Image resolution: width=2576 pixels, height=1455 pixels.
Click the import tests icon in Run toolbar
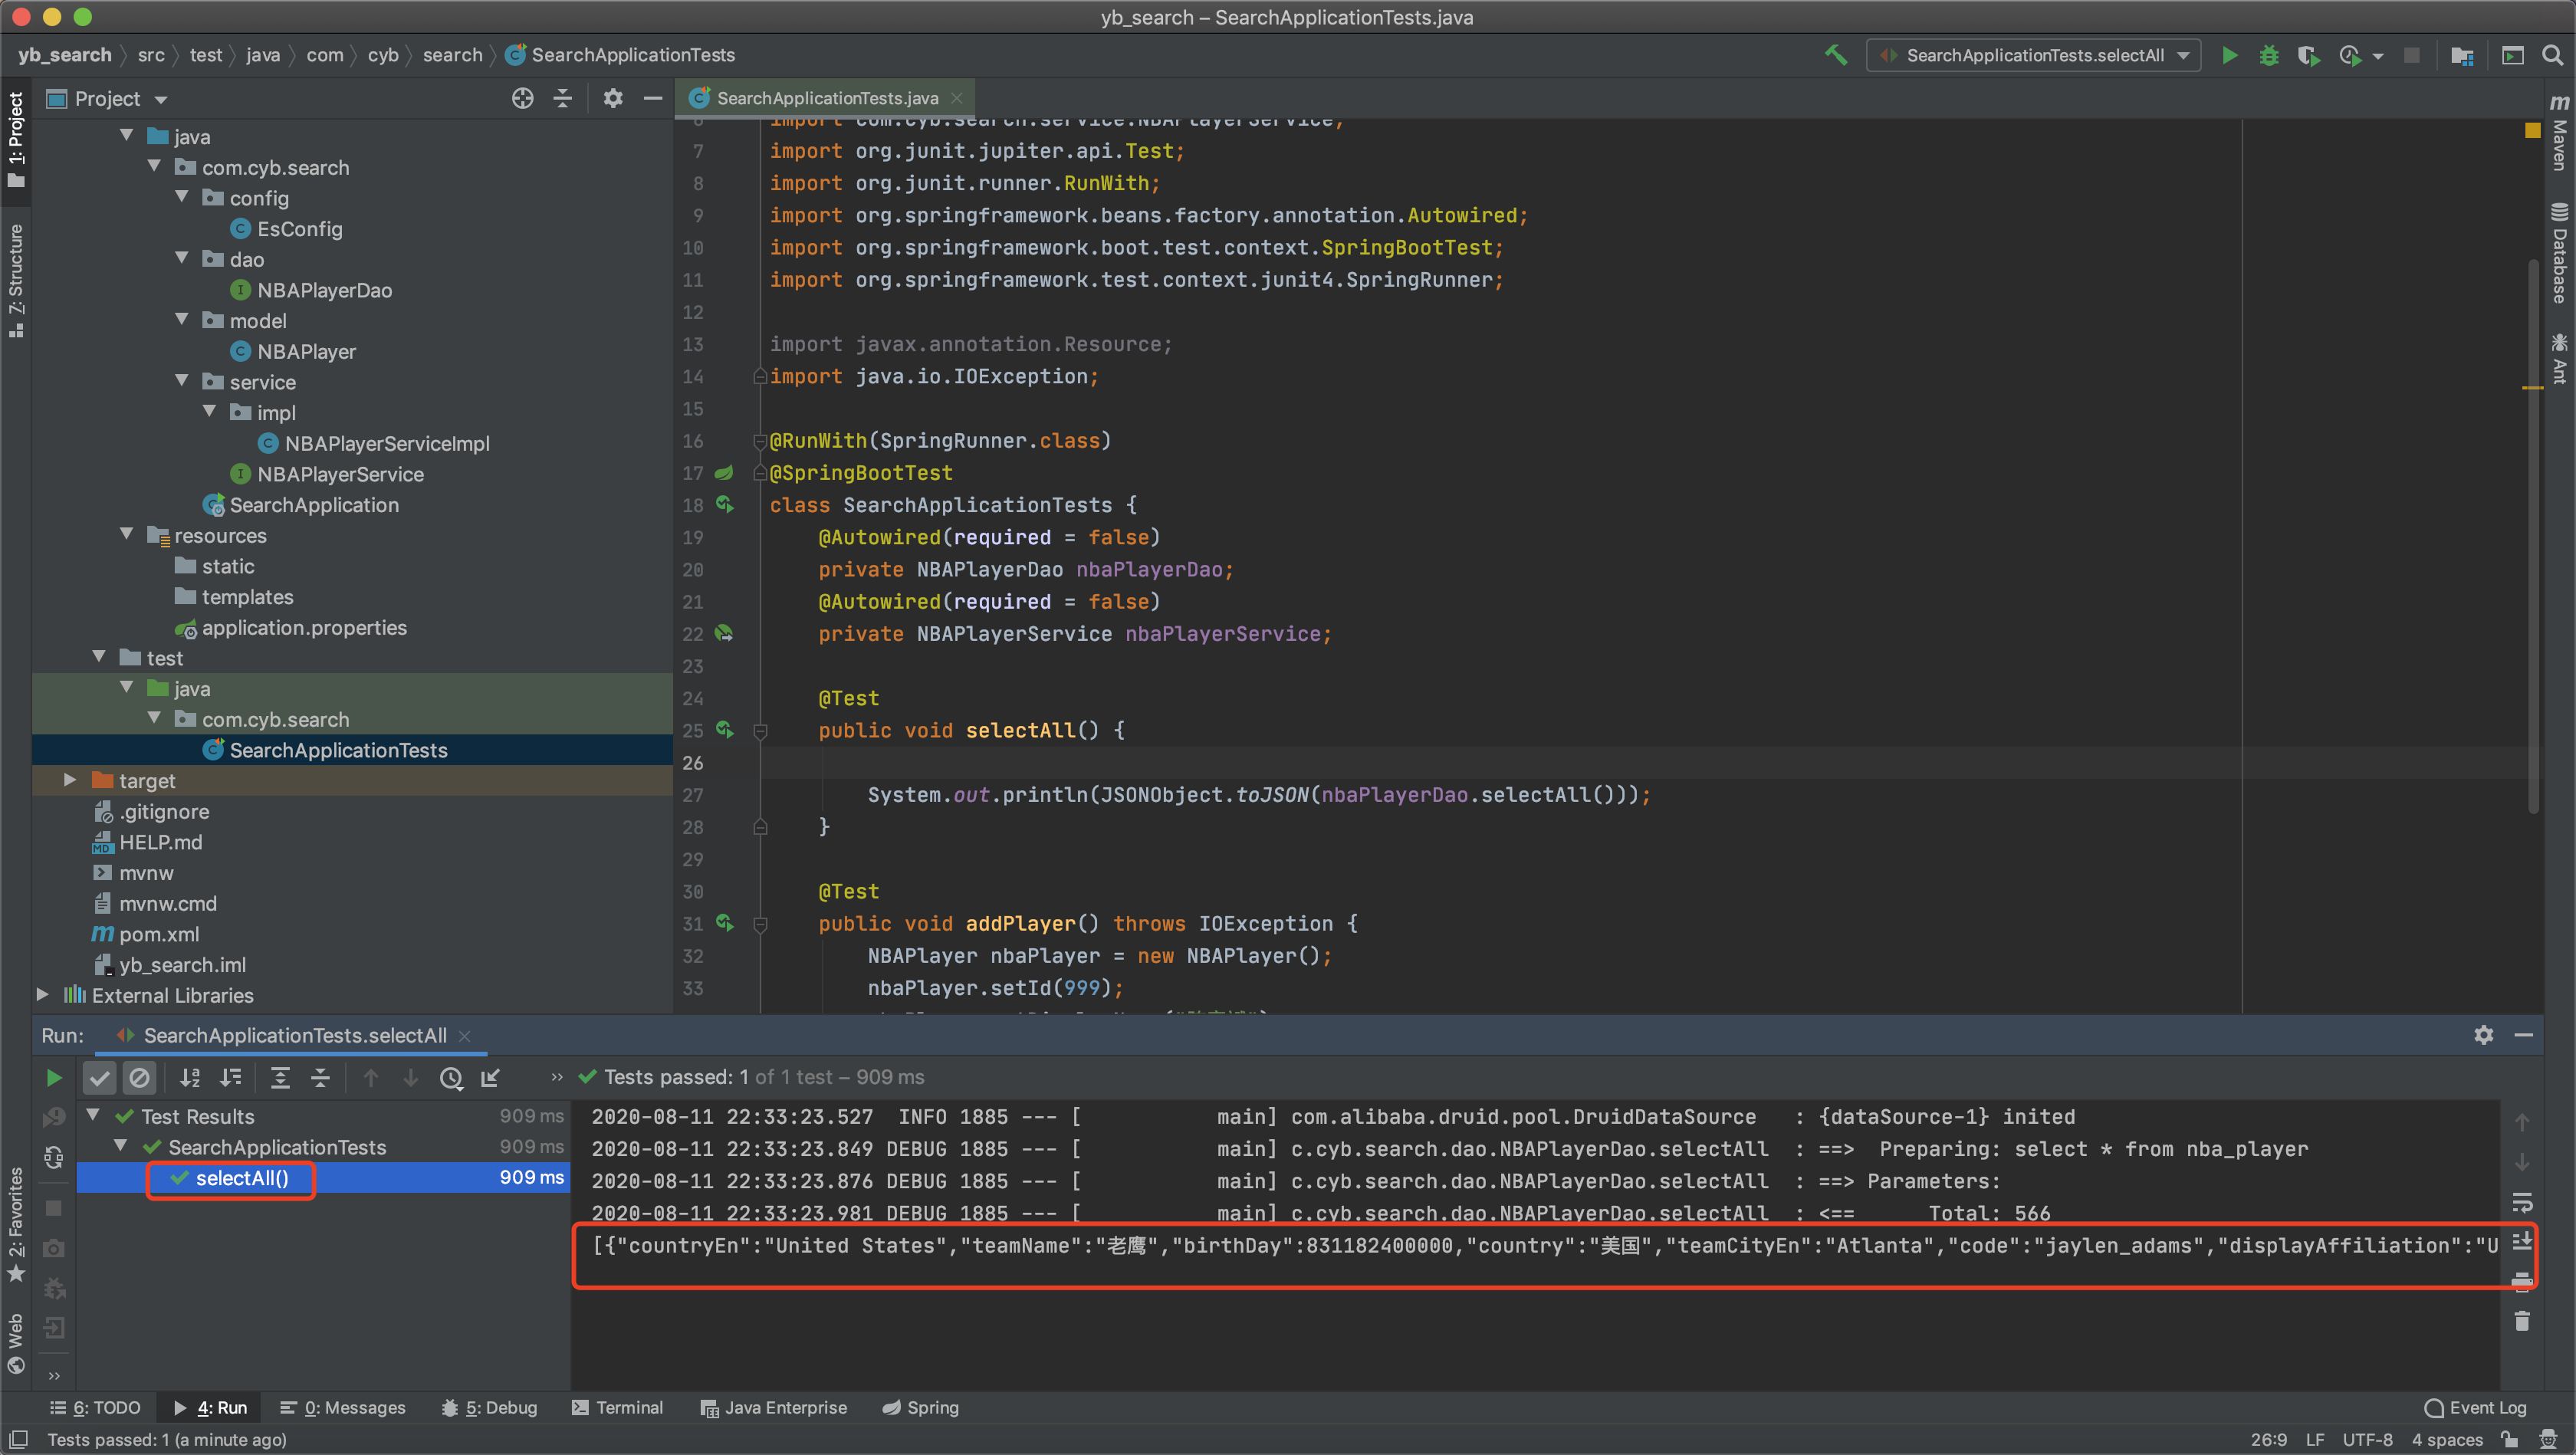click(491, 1077)
